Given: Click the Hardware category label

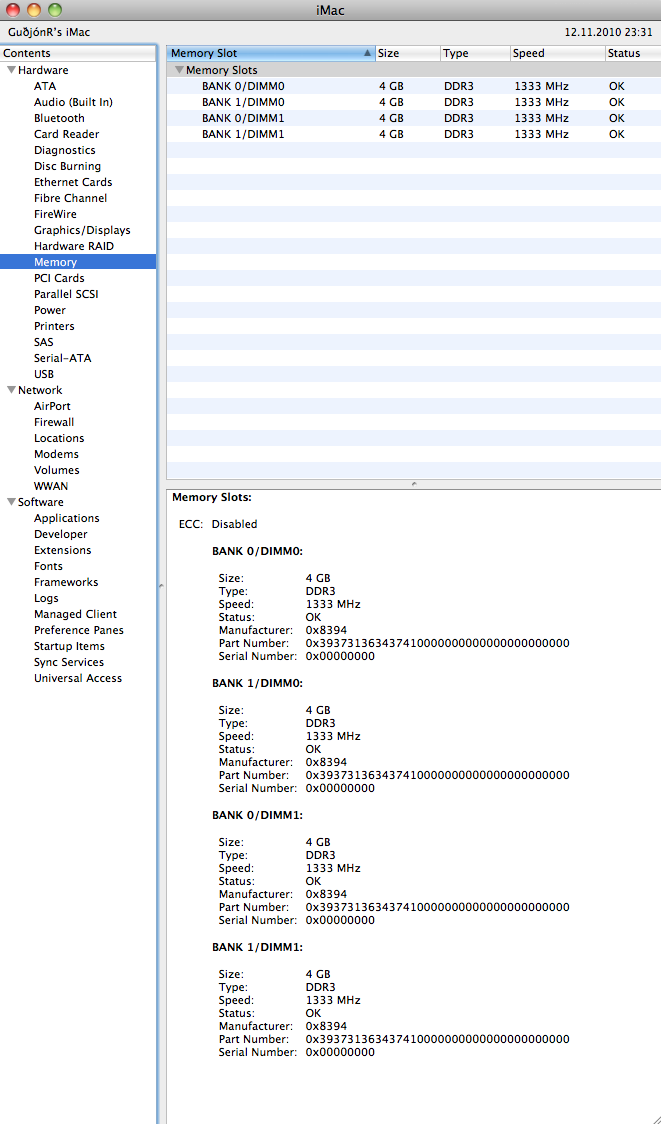Looking at the screenshot, I should (x=43, y=70).
